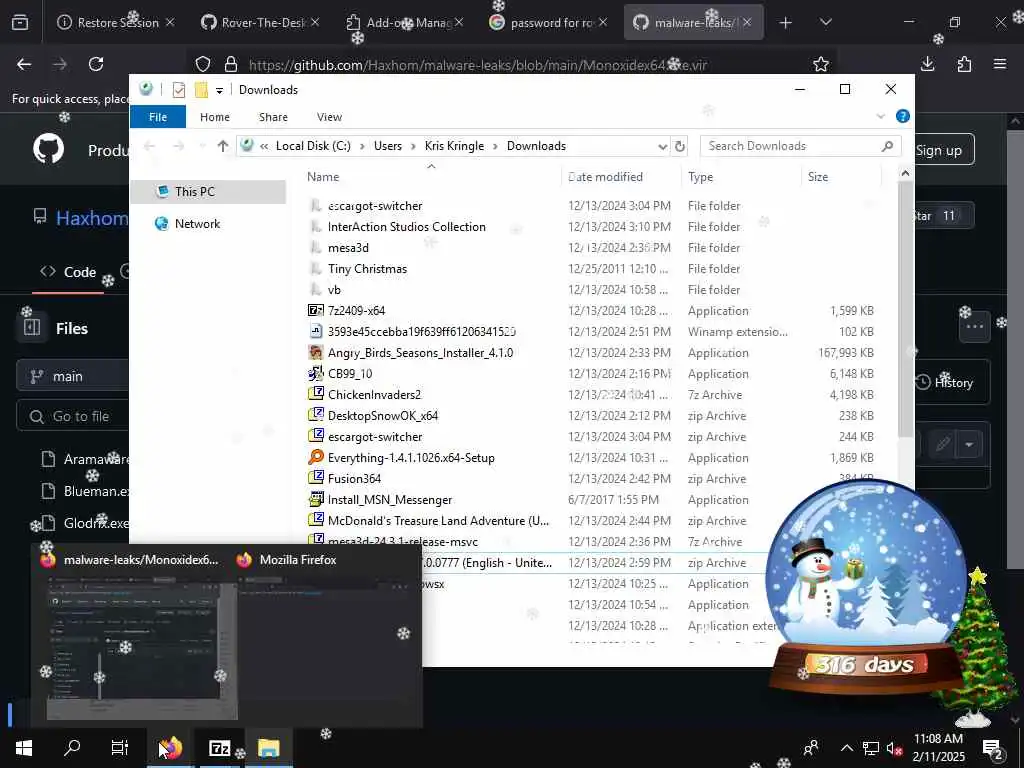Click Local Disk (C:) breadcrumb
Viewport: 1024px width, 768px height.
[x=313, y=146]
